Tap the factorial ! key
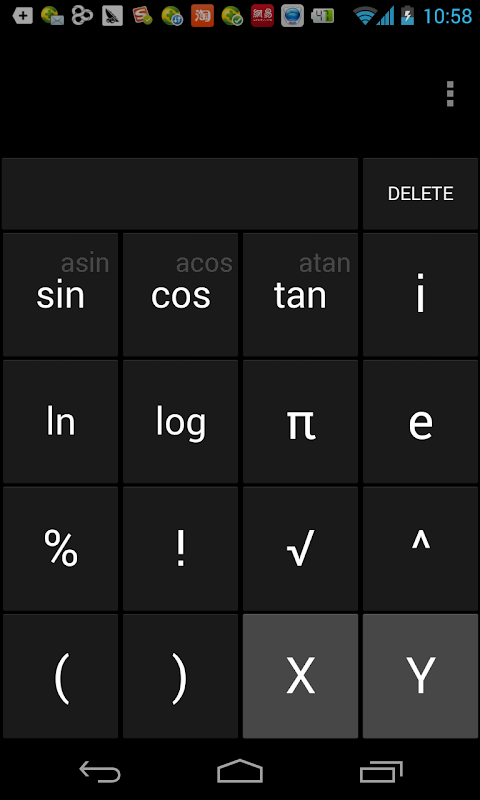 coord(181,548)
